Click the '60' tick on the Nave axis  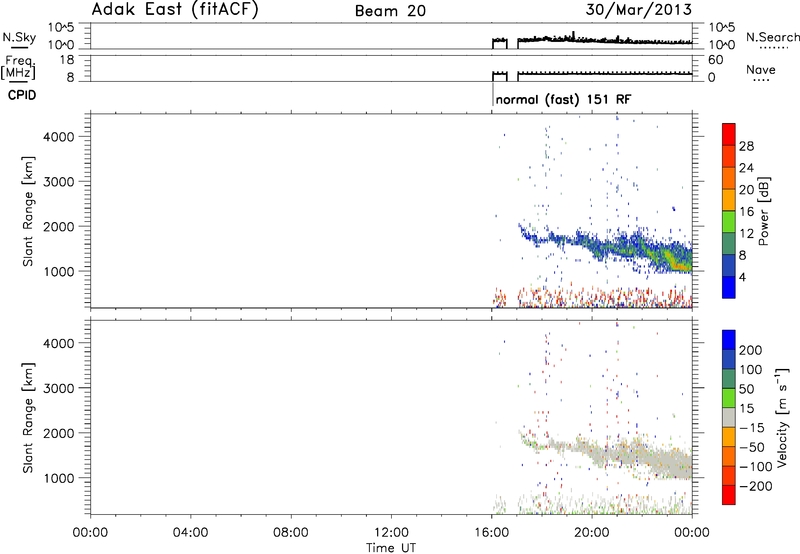[715, 60]
